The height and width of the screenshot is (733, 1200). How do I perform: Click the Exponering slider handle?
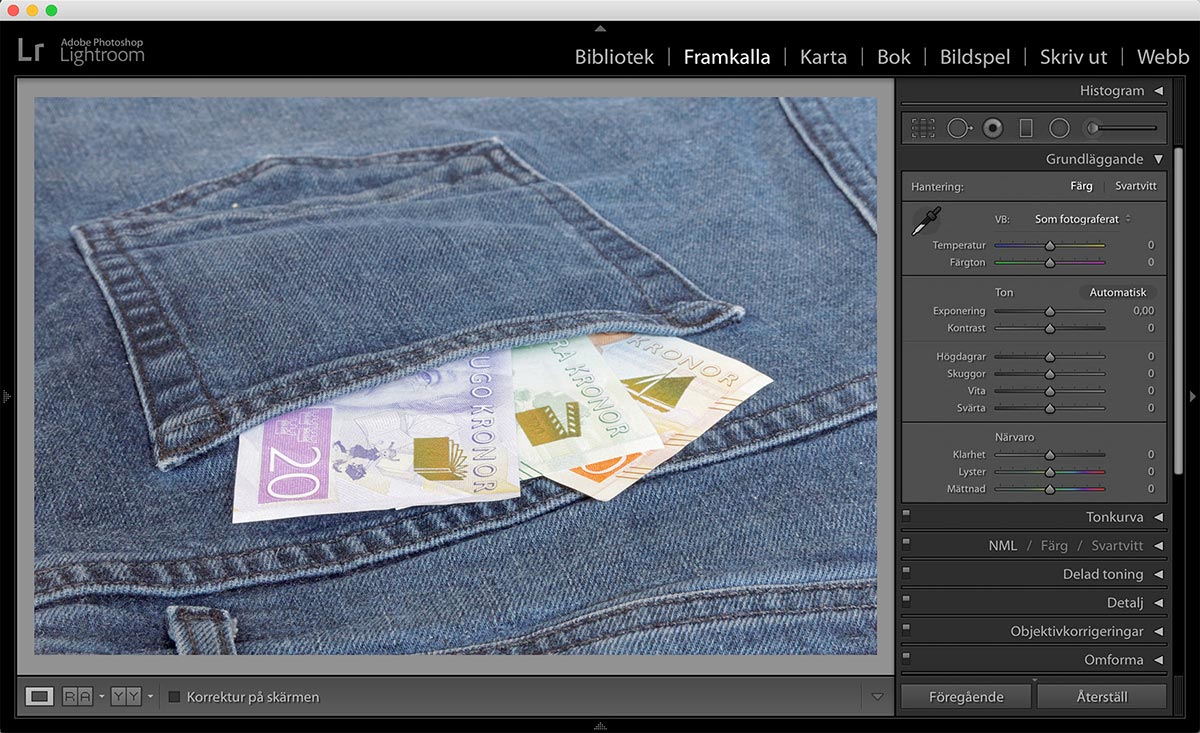(1050, 311)
